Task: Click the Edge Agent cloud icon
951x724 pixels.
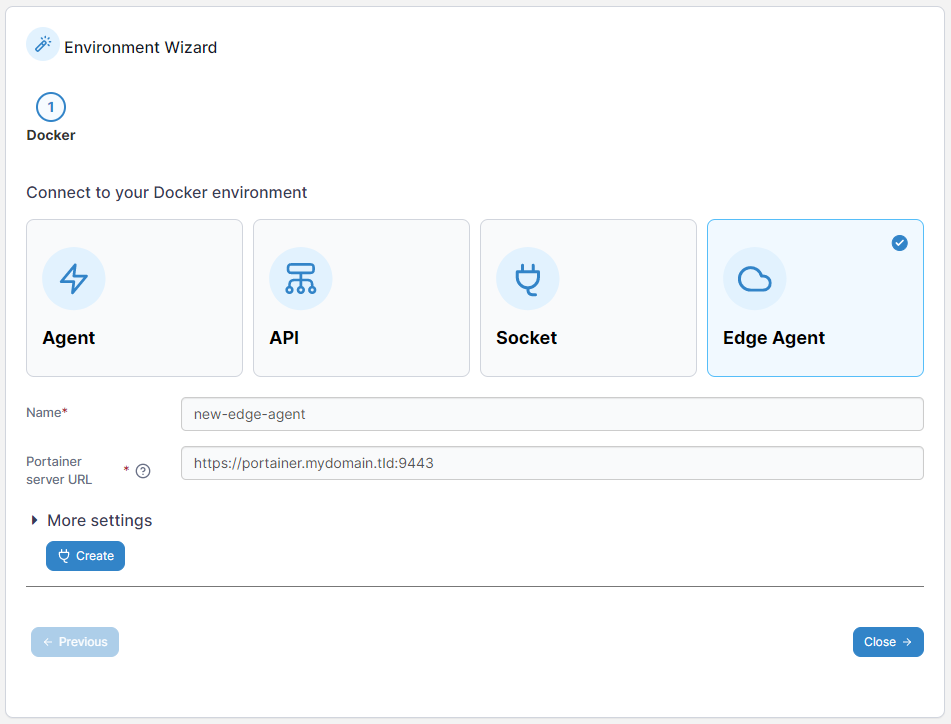Action: click(x=754, y=278)
